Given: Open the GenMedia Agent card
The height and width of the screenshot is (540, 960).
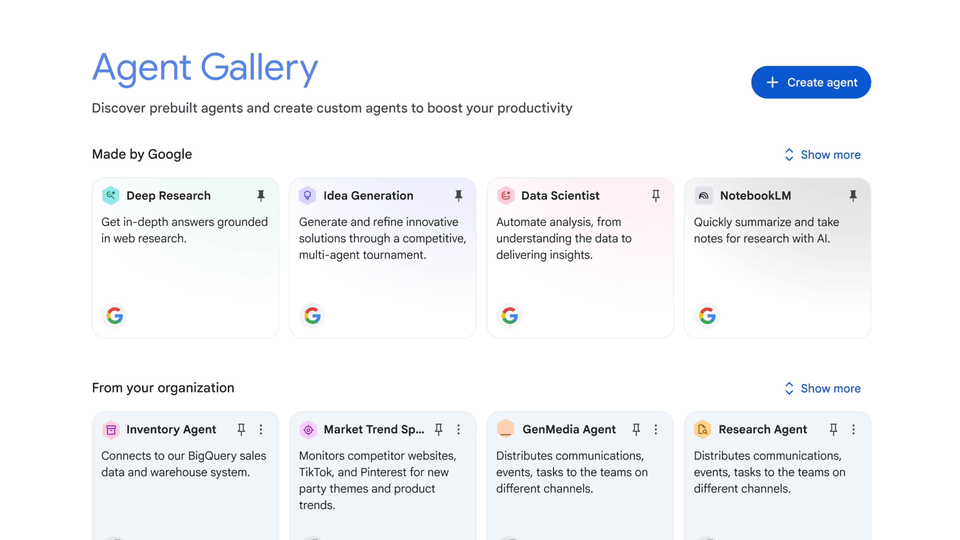Looking at the screenshot, I should [x=580, y=476].
